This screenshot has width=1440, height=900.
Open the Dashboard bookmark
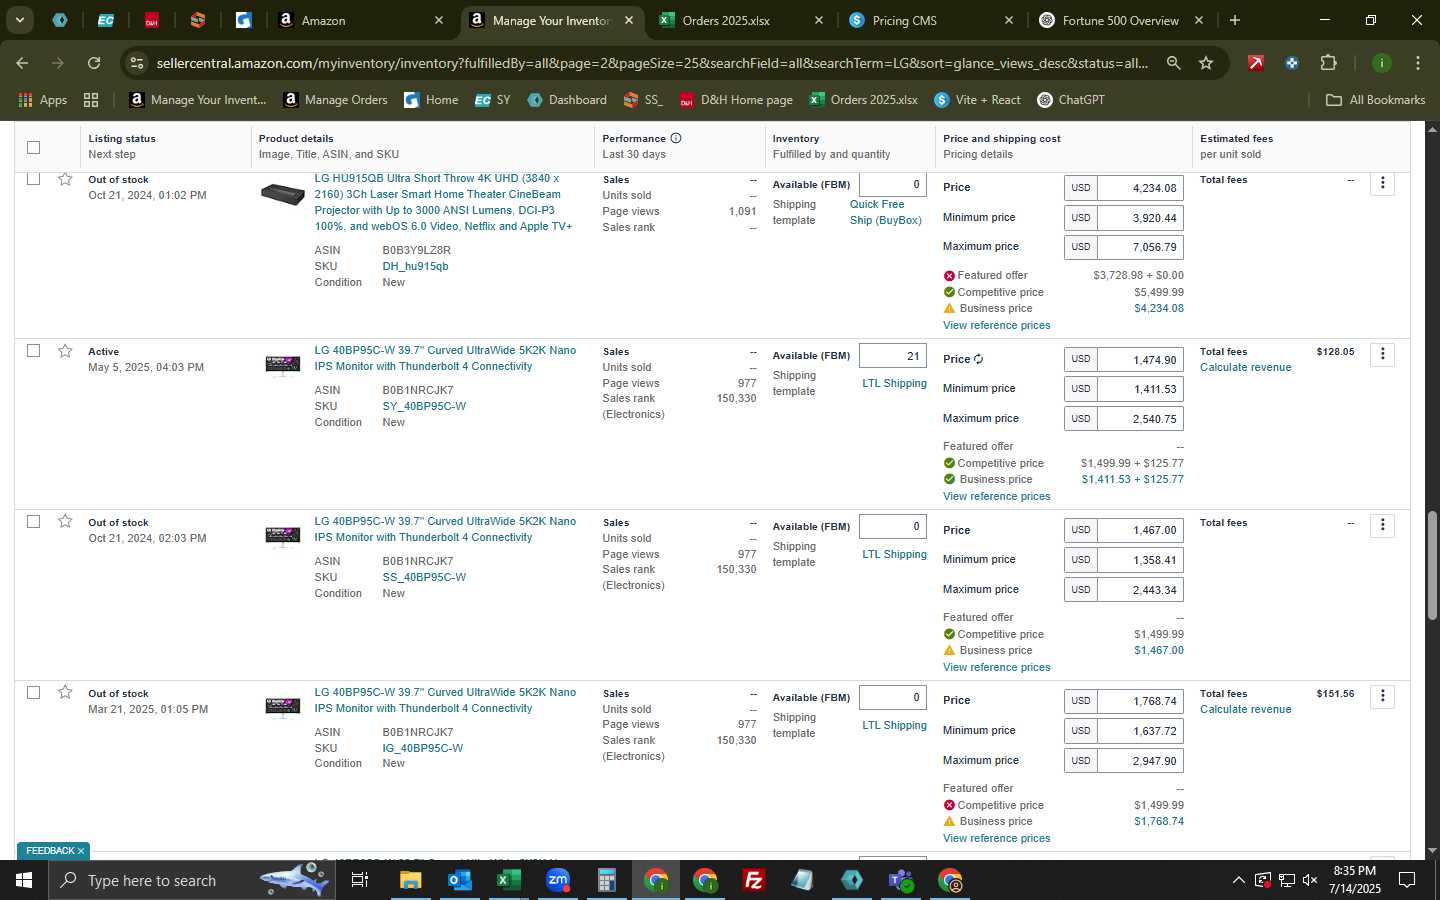[x=567, y=100]
